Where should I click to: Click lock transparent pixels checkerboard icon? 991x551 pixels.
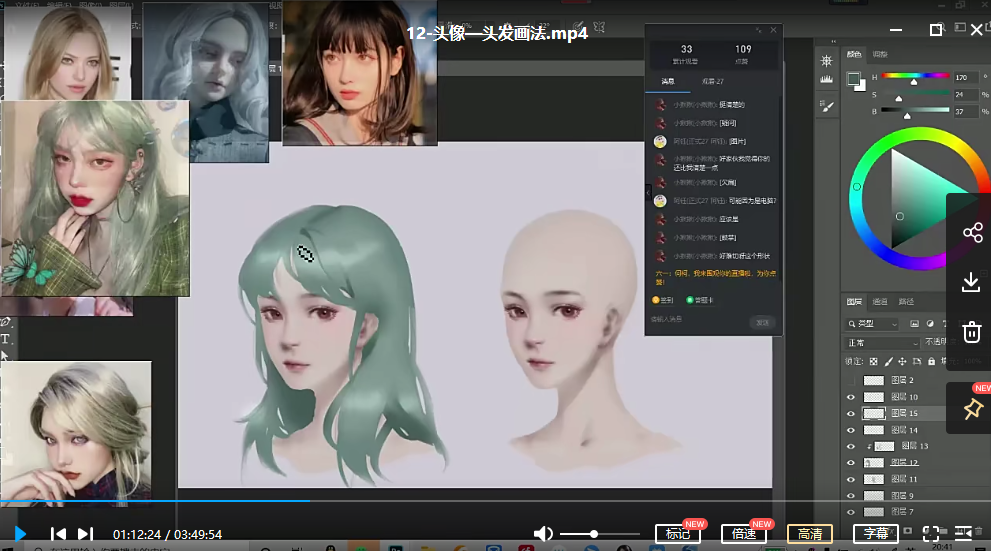(873, 361)
